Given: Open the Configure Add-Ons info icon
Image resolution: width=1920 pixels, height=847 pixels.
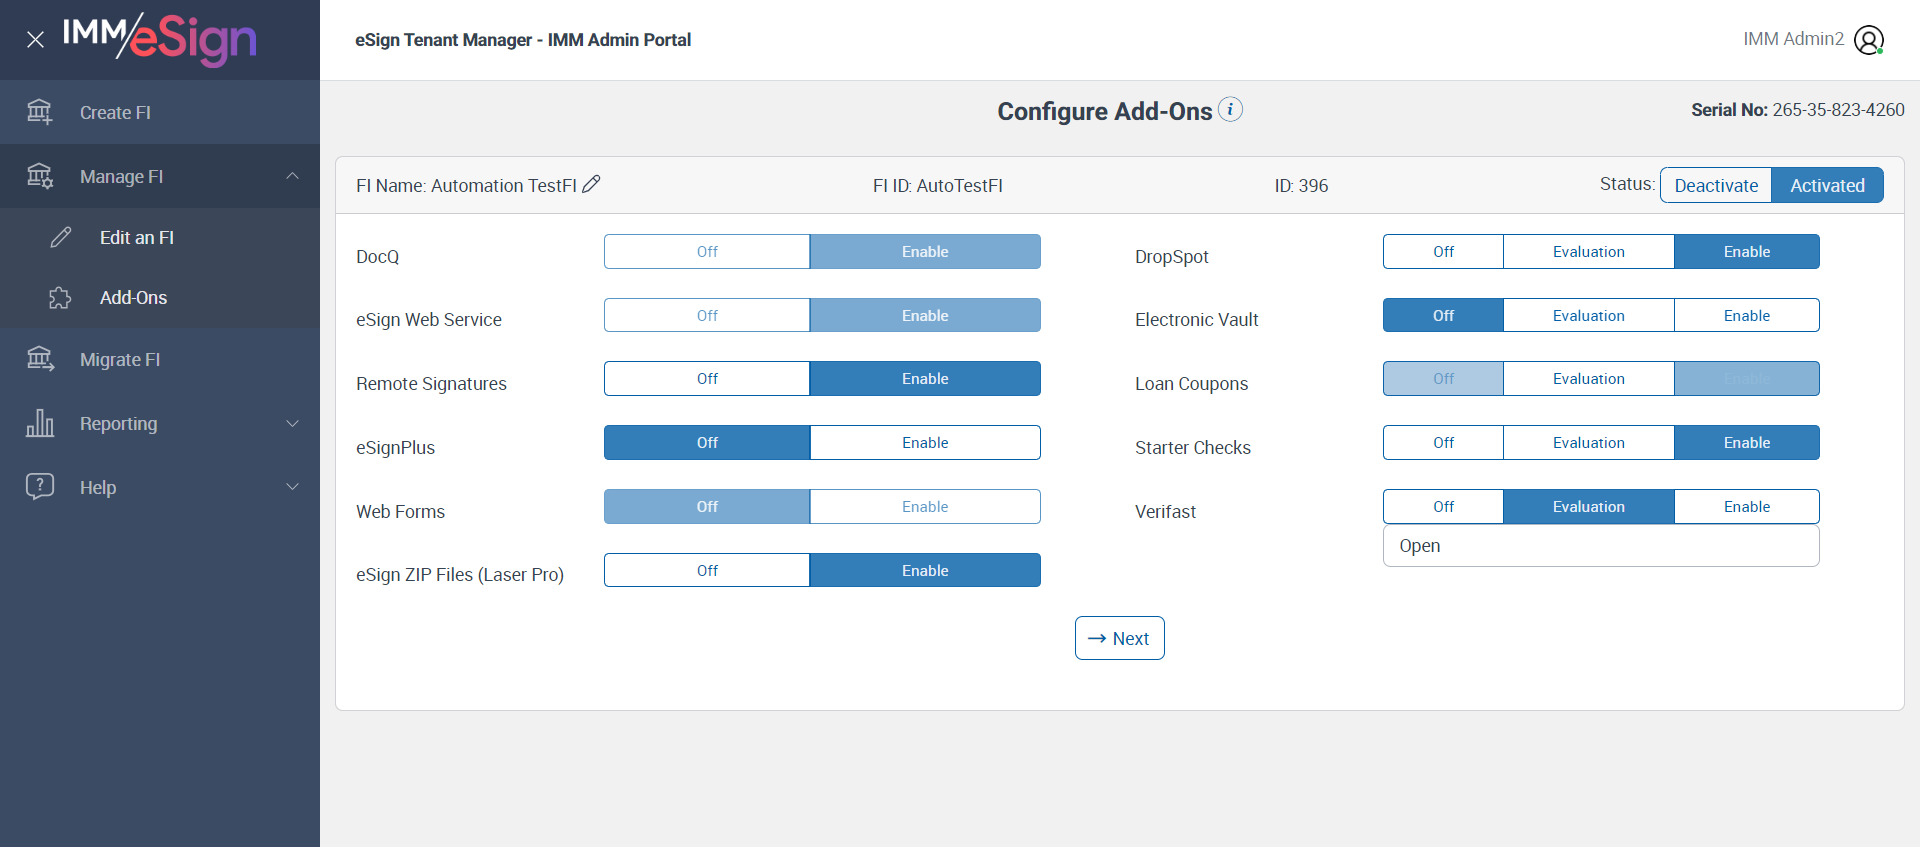Looking at the screenshot, I should [1231, 109].
